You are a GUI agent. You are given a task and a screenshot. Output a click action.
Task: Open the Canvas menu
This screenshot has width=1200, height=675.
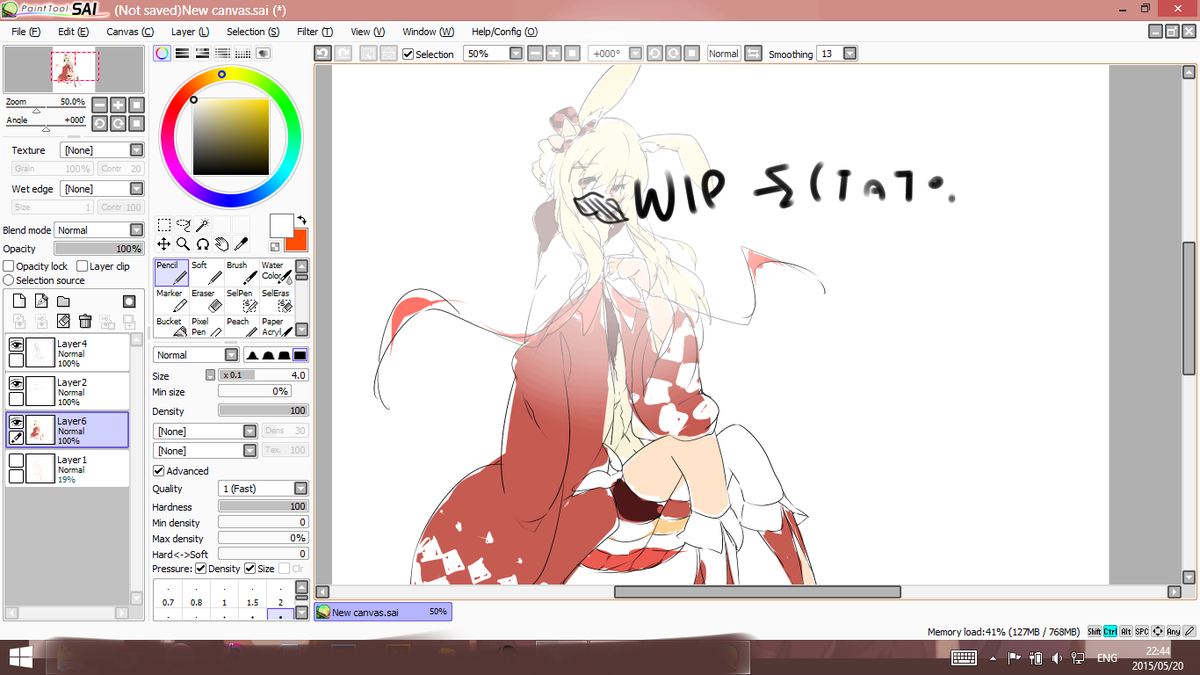pos(130,32)
